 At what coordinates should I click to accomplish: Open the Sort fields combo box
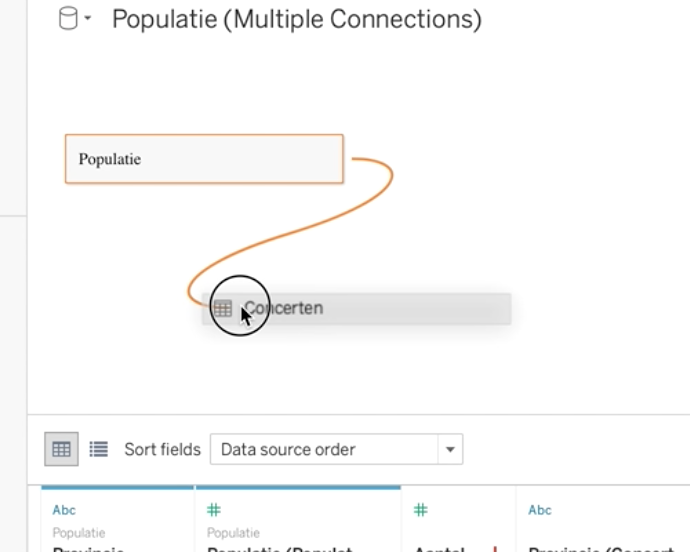[x=325, y=449]
